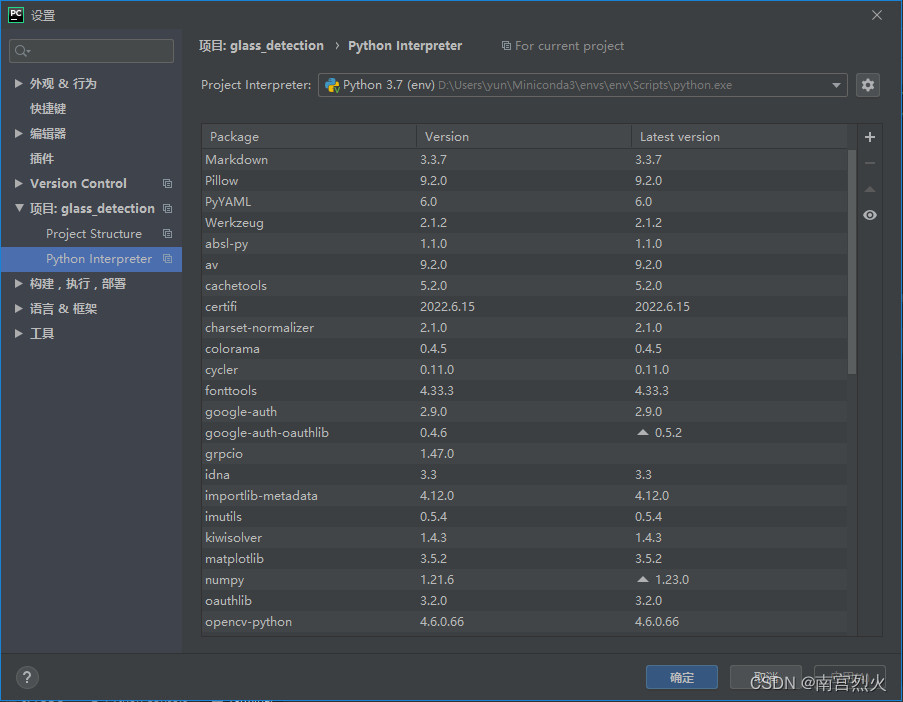Select the Werkzeug package row
The image size is (903, 702).
click(x=525, y=223)
